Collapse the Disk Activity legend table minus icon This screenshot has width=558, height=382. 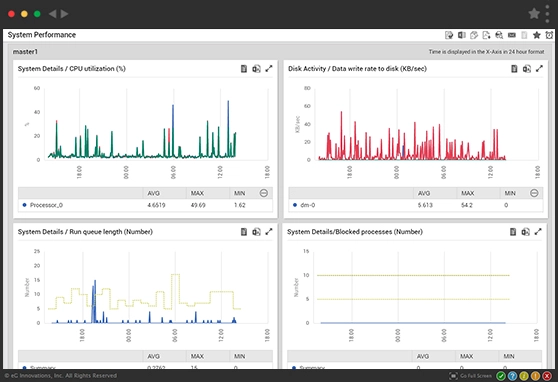(534, 193)
